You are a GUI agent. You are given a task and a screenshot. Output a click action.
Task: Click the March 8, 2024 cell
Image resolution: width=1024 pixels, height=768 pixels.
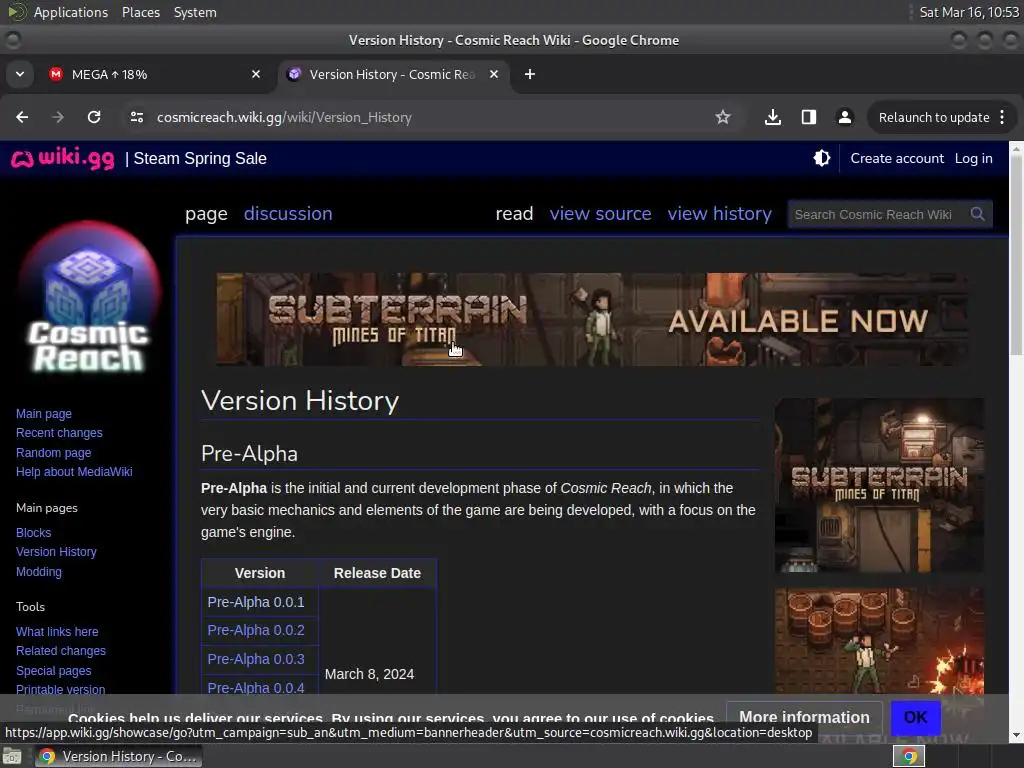[370, 674]
